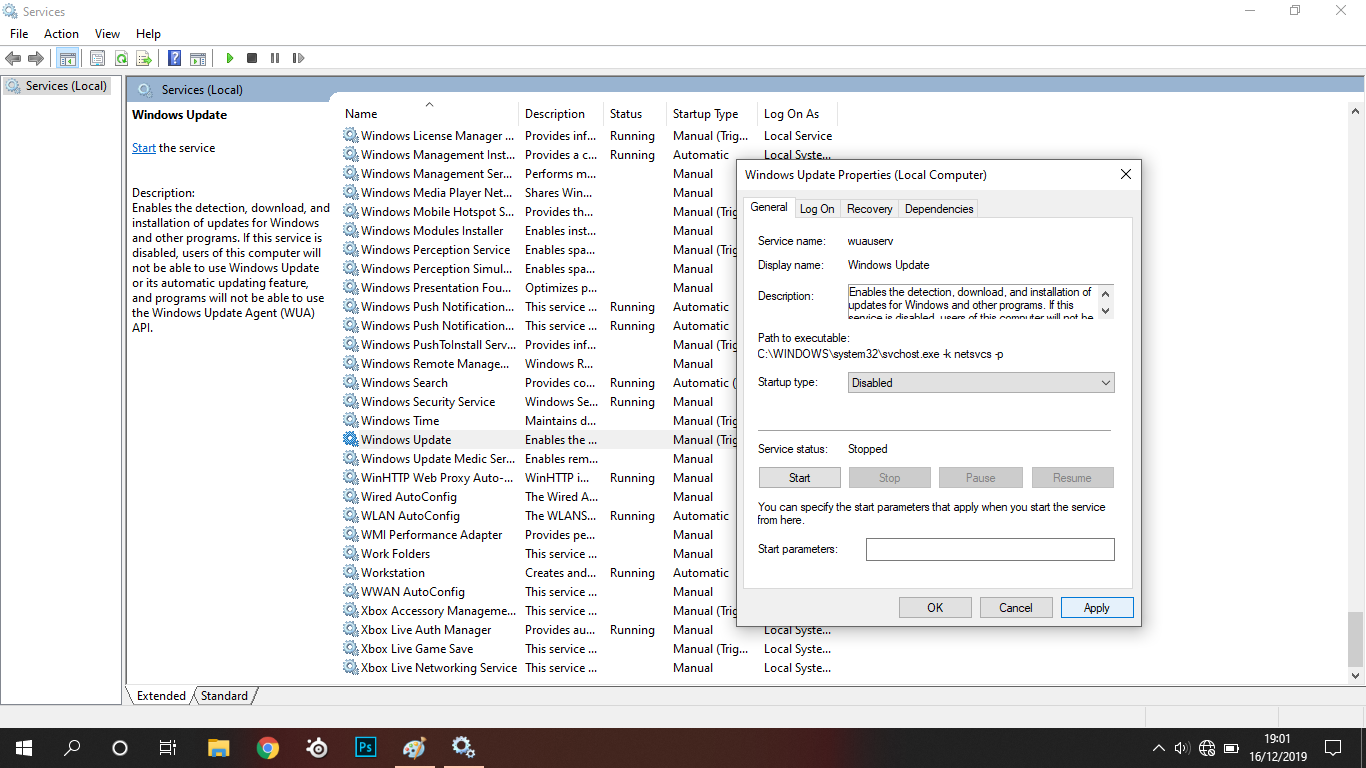Pause the service via the toolbar pause icon
Viewport: 1366px width, 768px height.
point(275,58)
